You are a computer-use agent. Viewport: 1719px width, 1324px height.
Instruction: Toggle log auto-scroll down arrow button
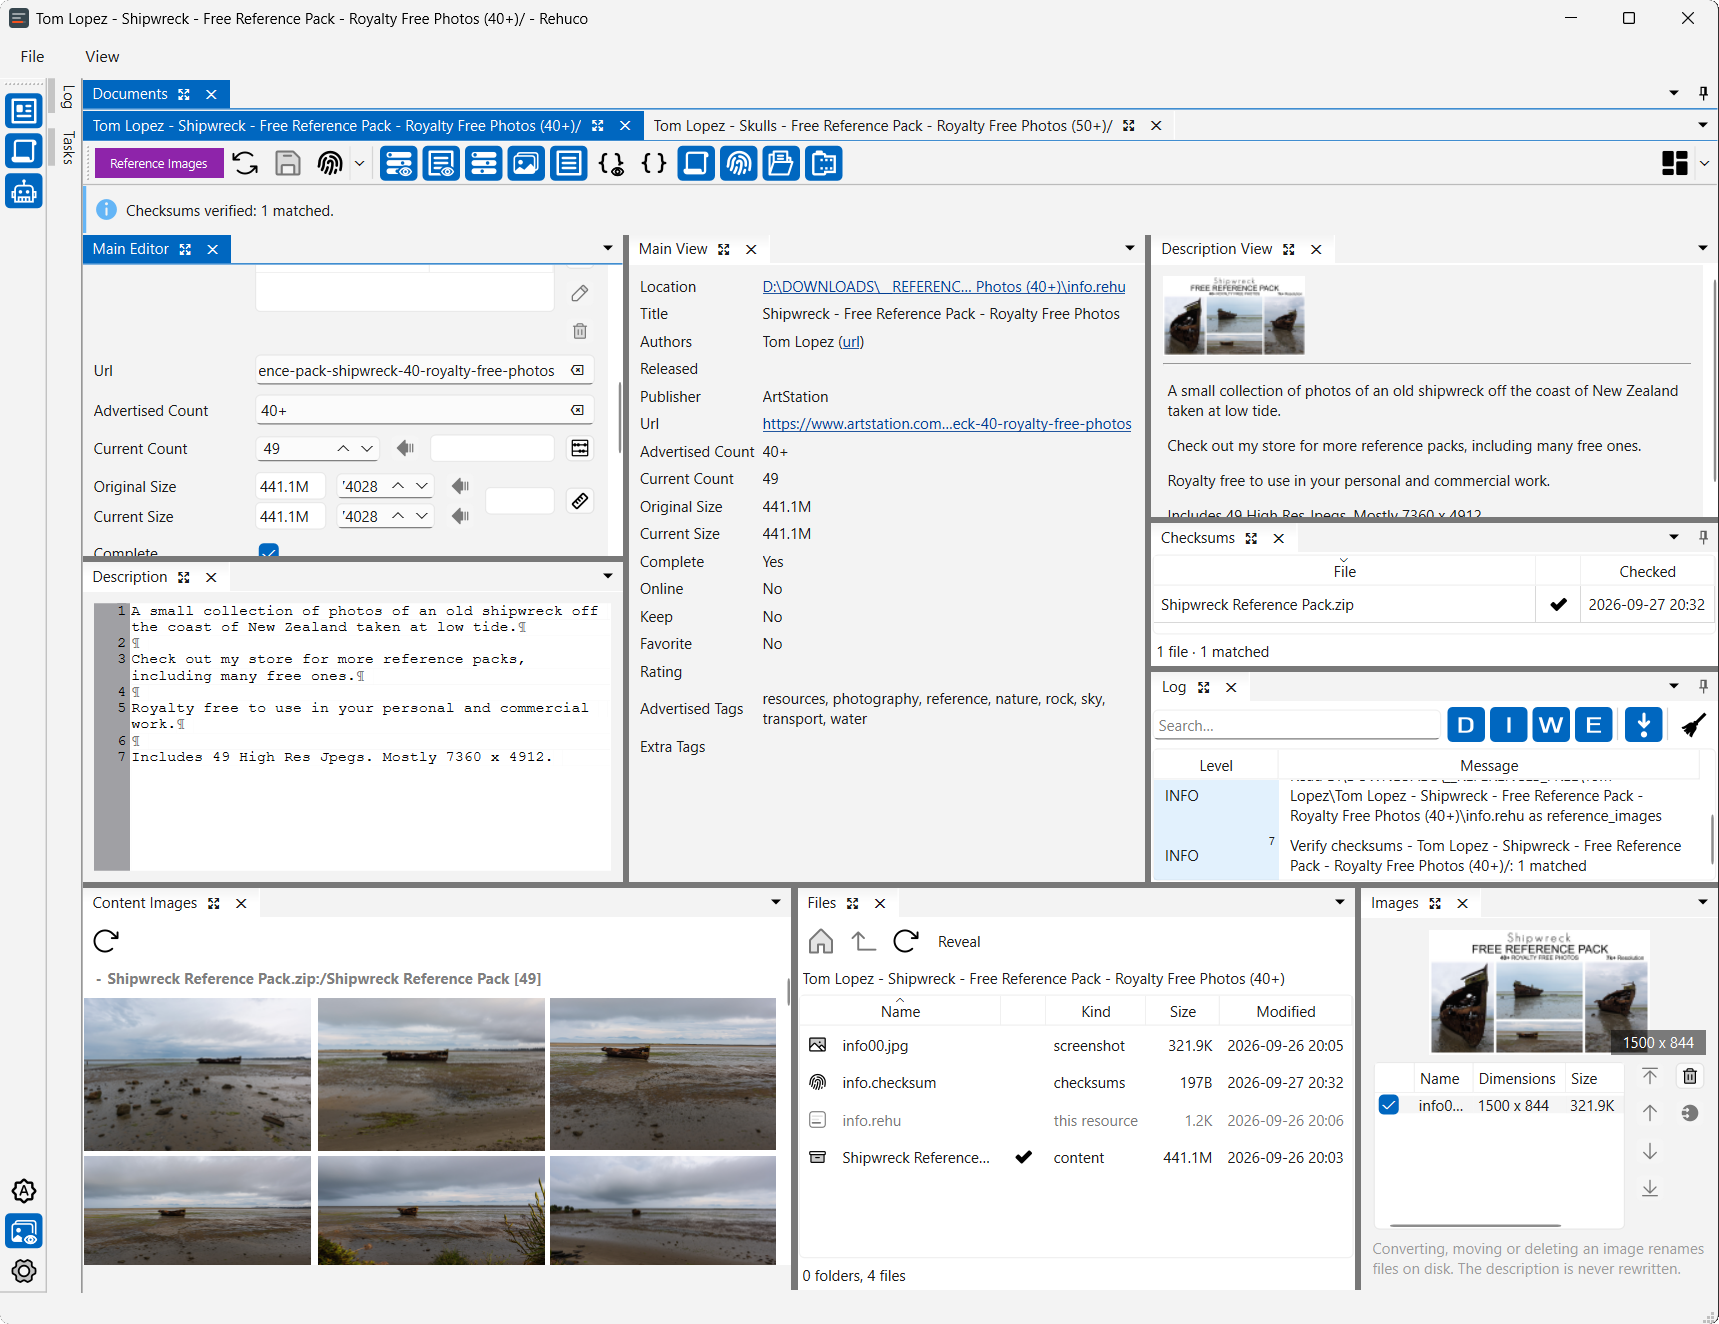[x=1644, y=725]
